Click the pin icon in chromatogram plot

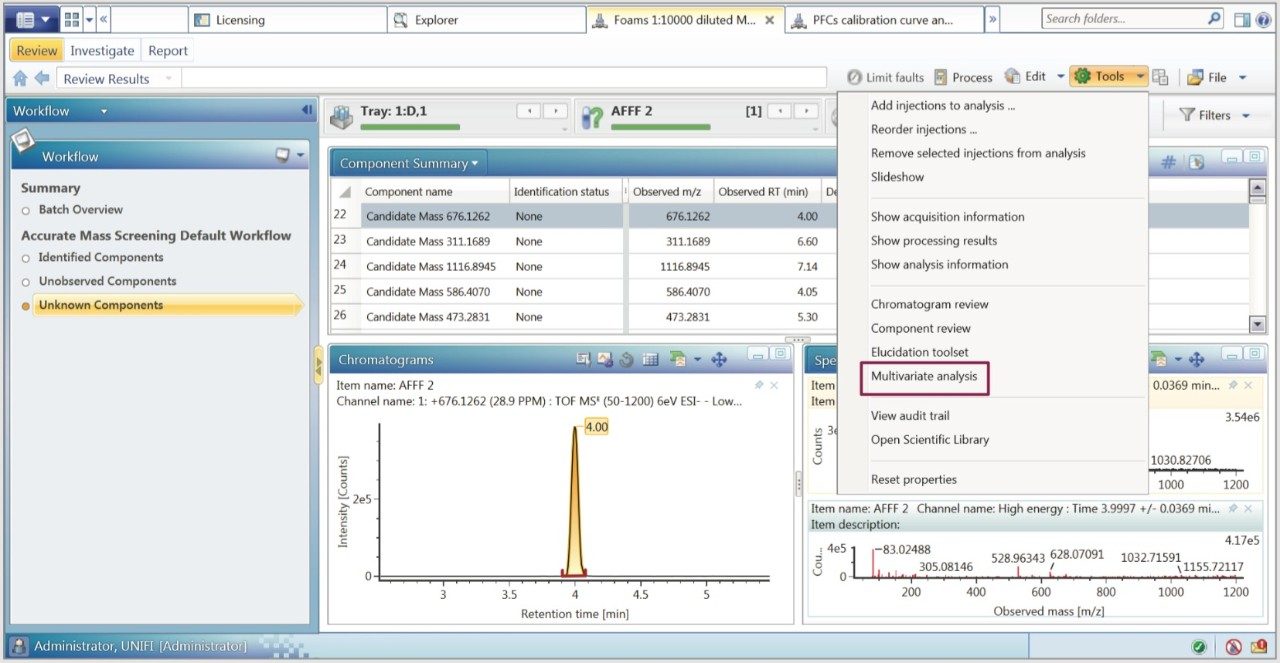(x=759, y=385)
